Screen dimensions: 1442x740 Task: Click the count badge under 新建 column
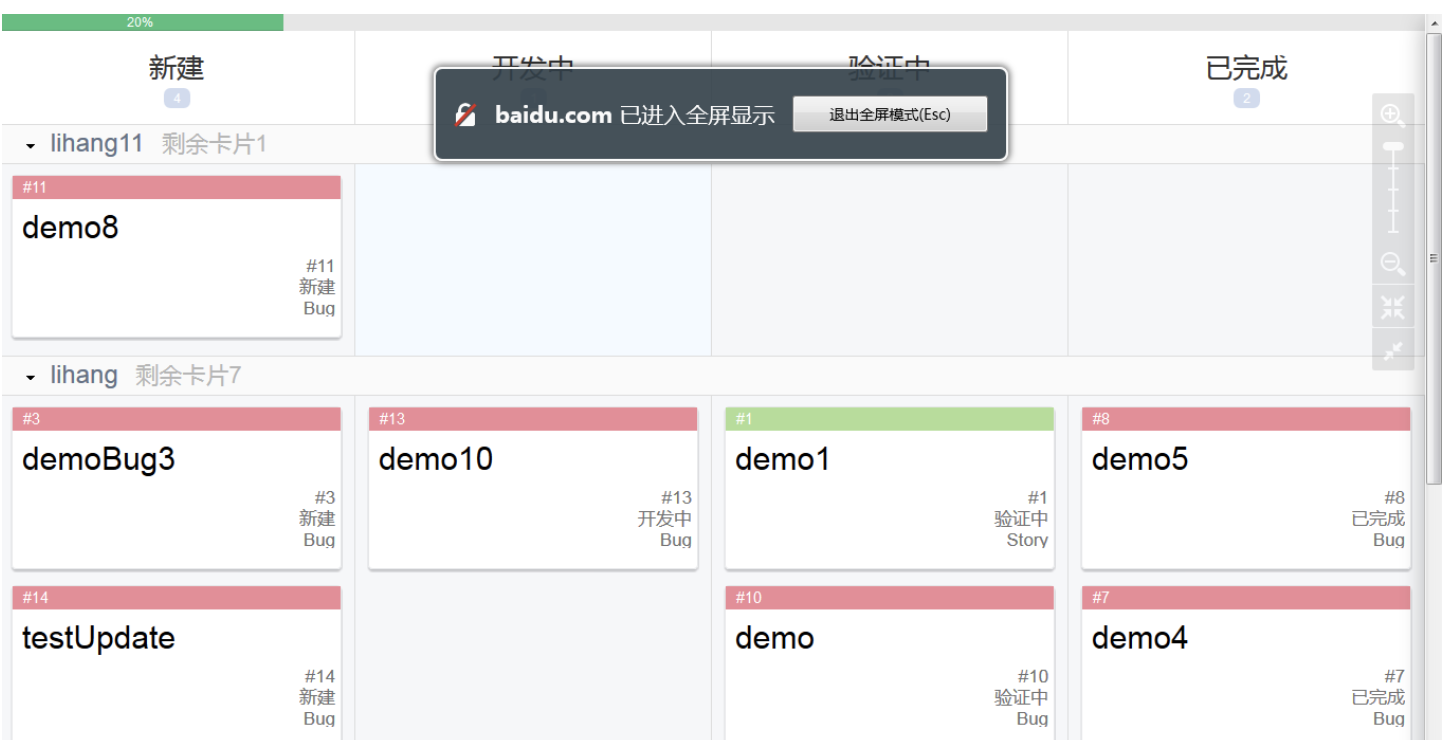(x=176, y=98)
